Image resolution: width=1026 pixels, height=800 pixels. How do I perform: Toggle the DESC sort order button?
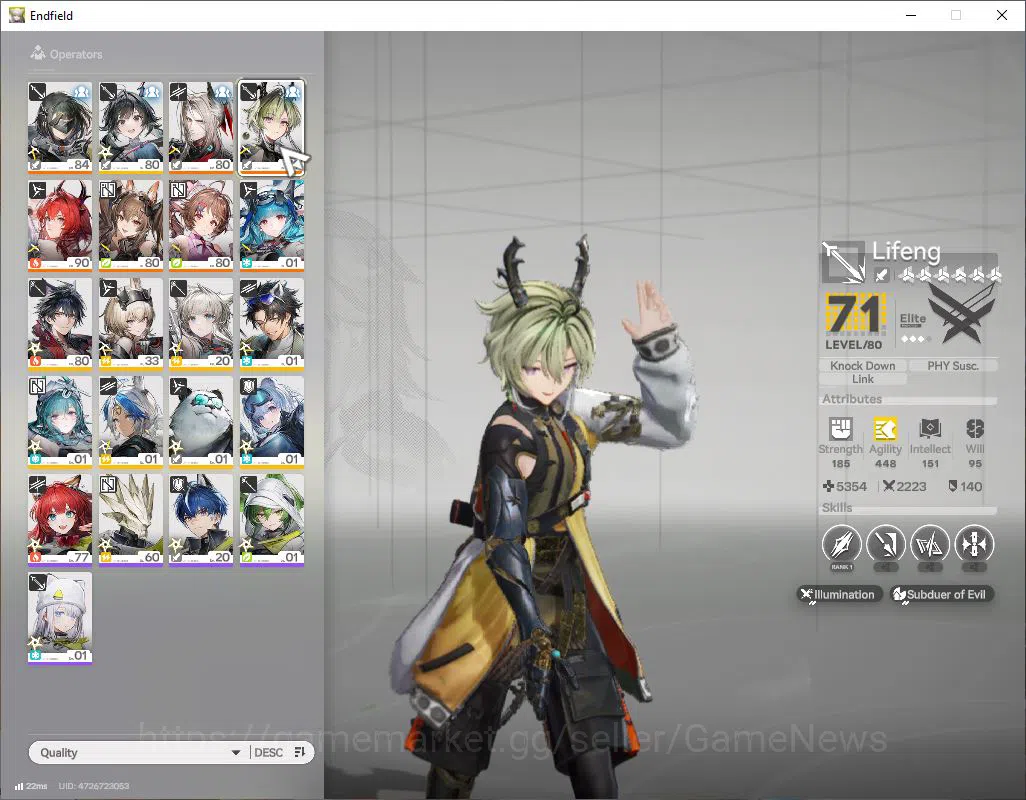point(268,752)
